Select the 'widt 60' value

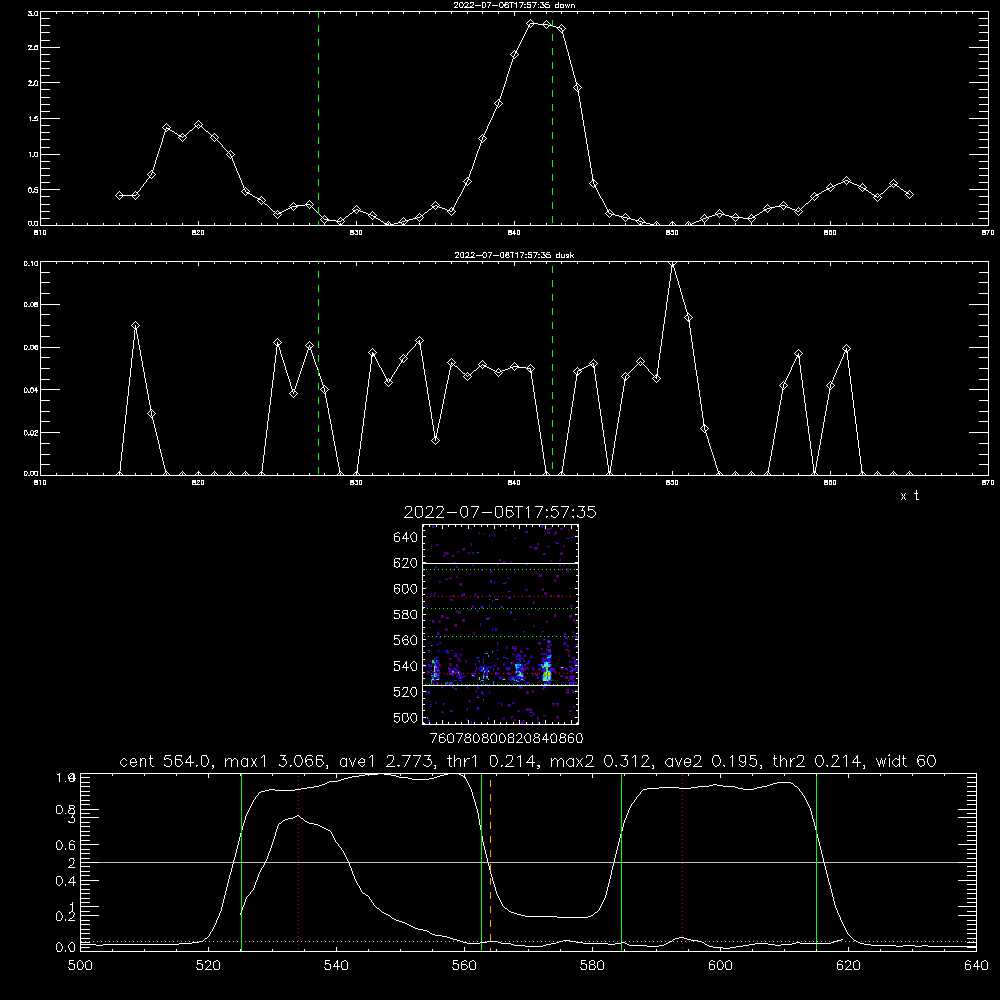[x=906, y=761]
